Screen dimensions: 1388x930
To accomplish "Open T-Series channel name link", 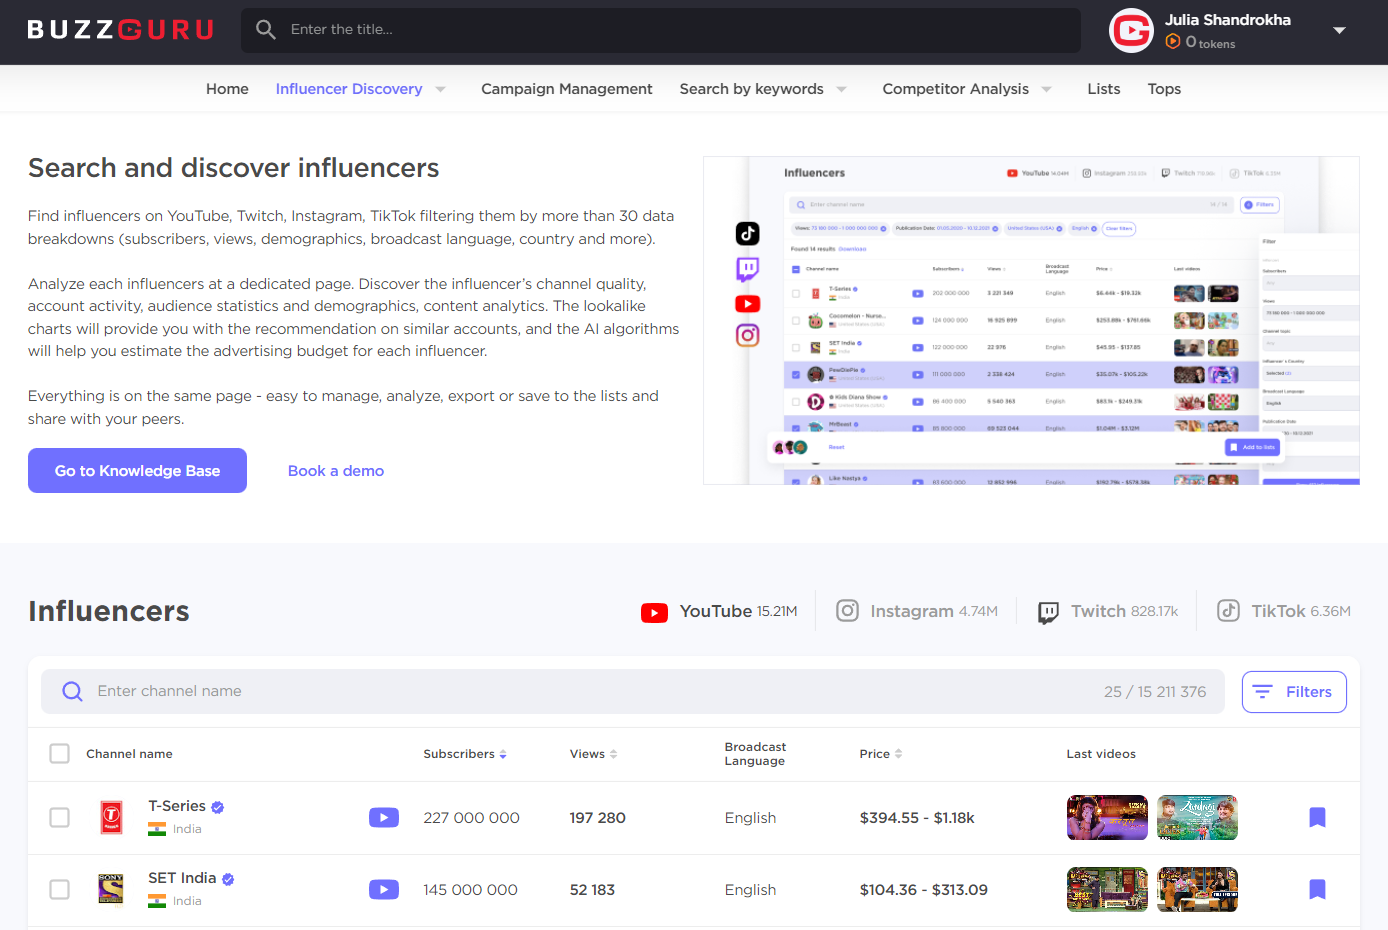I will (x=177, y=806).
